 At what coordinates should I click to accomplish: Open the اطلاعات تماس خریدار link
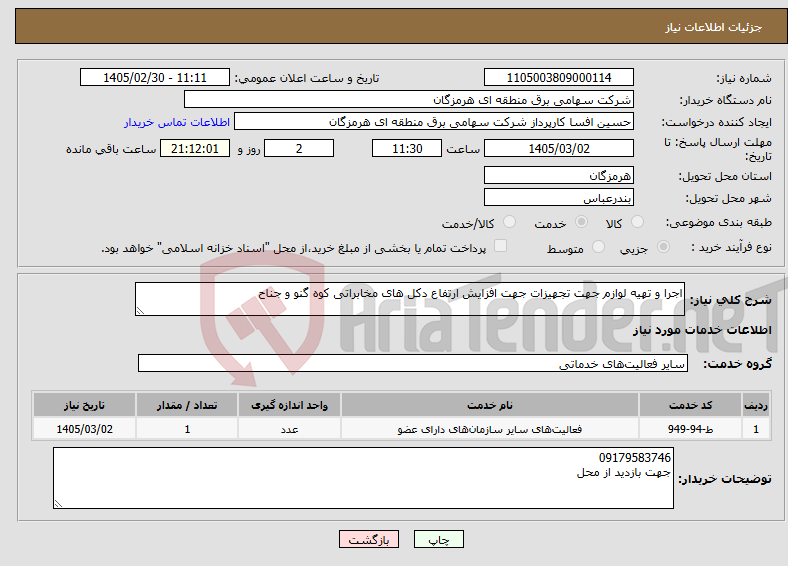pyautogui.click(x=177, y=122)
